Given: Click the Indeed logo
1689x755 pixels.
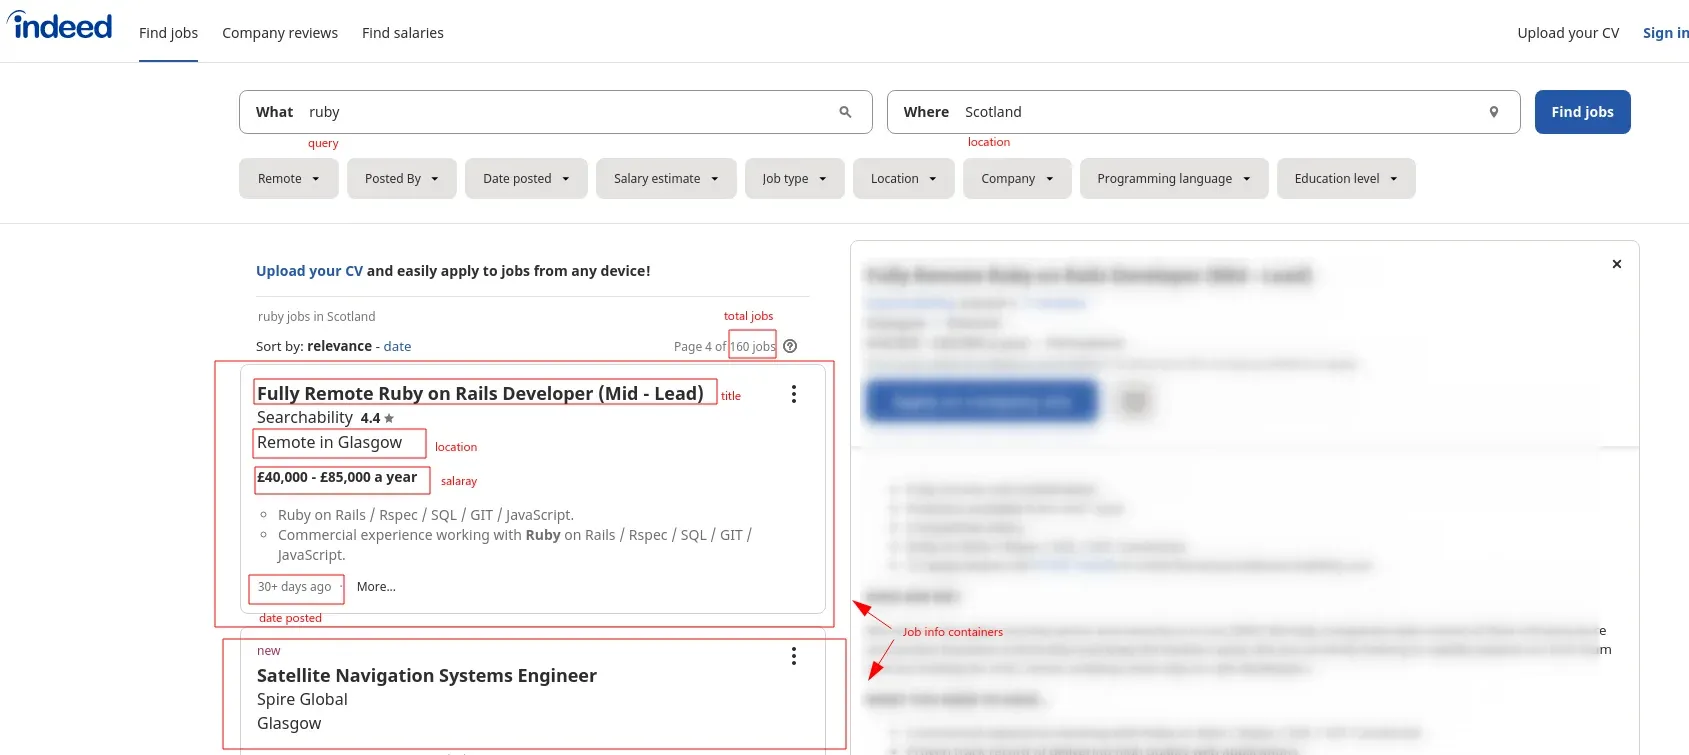Looking at the screenshot, I should tap(60, 25).
